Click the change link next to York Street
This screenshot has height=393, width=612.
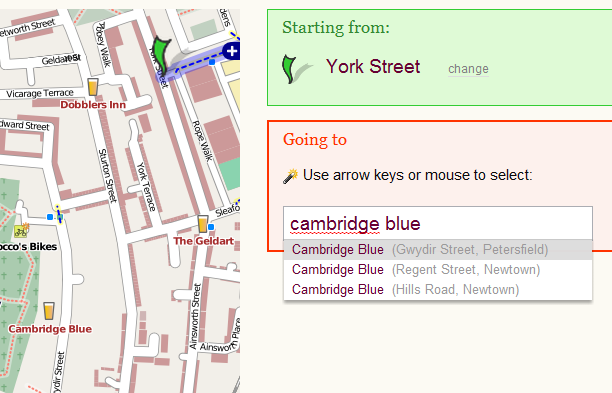(x=468, y=69)
